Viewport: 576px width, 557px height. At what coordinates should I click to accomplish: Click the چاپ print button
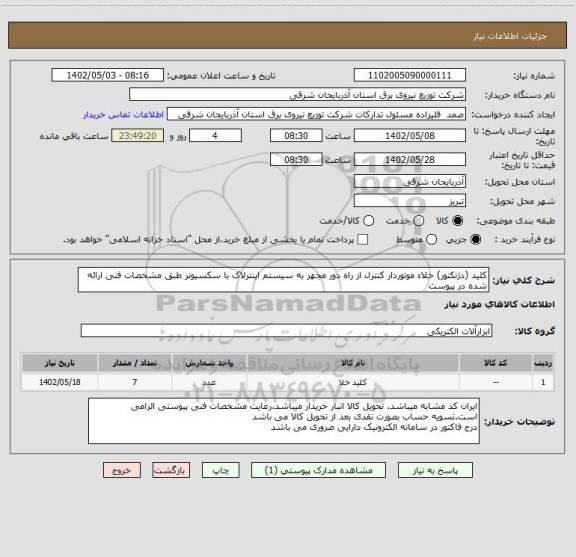221,470
